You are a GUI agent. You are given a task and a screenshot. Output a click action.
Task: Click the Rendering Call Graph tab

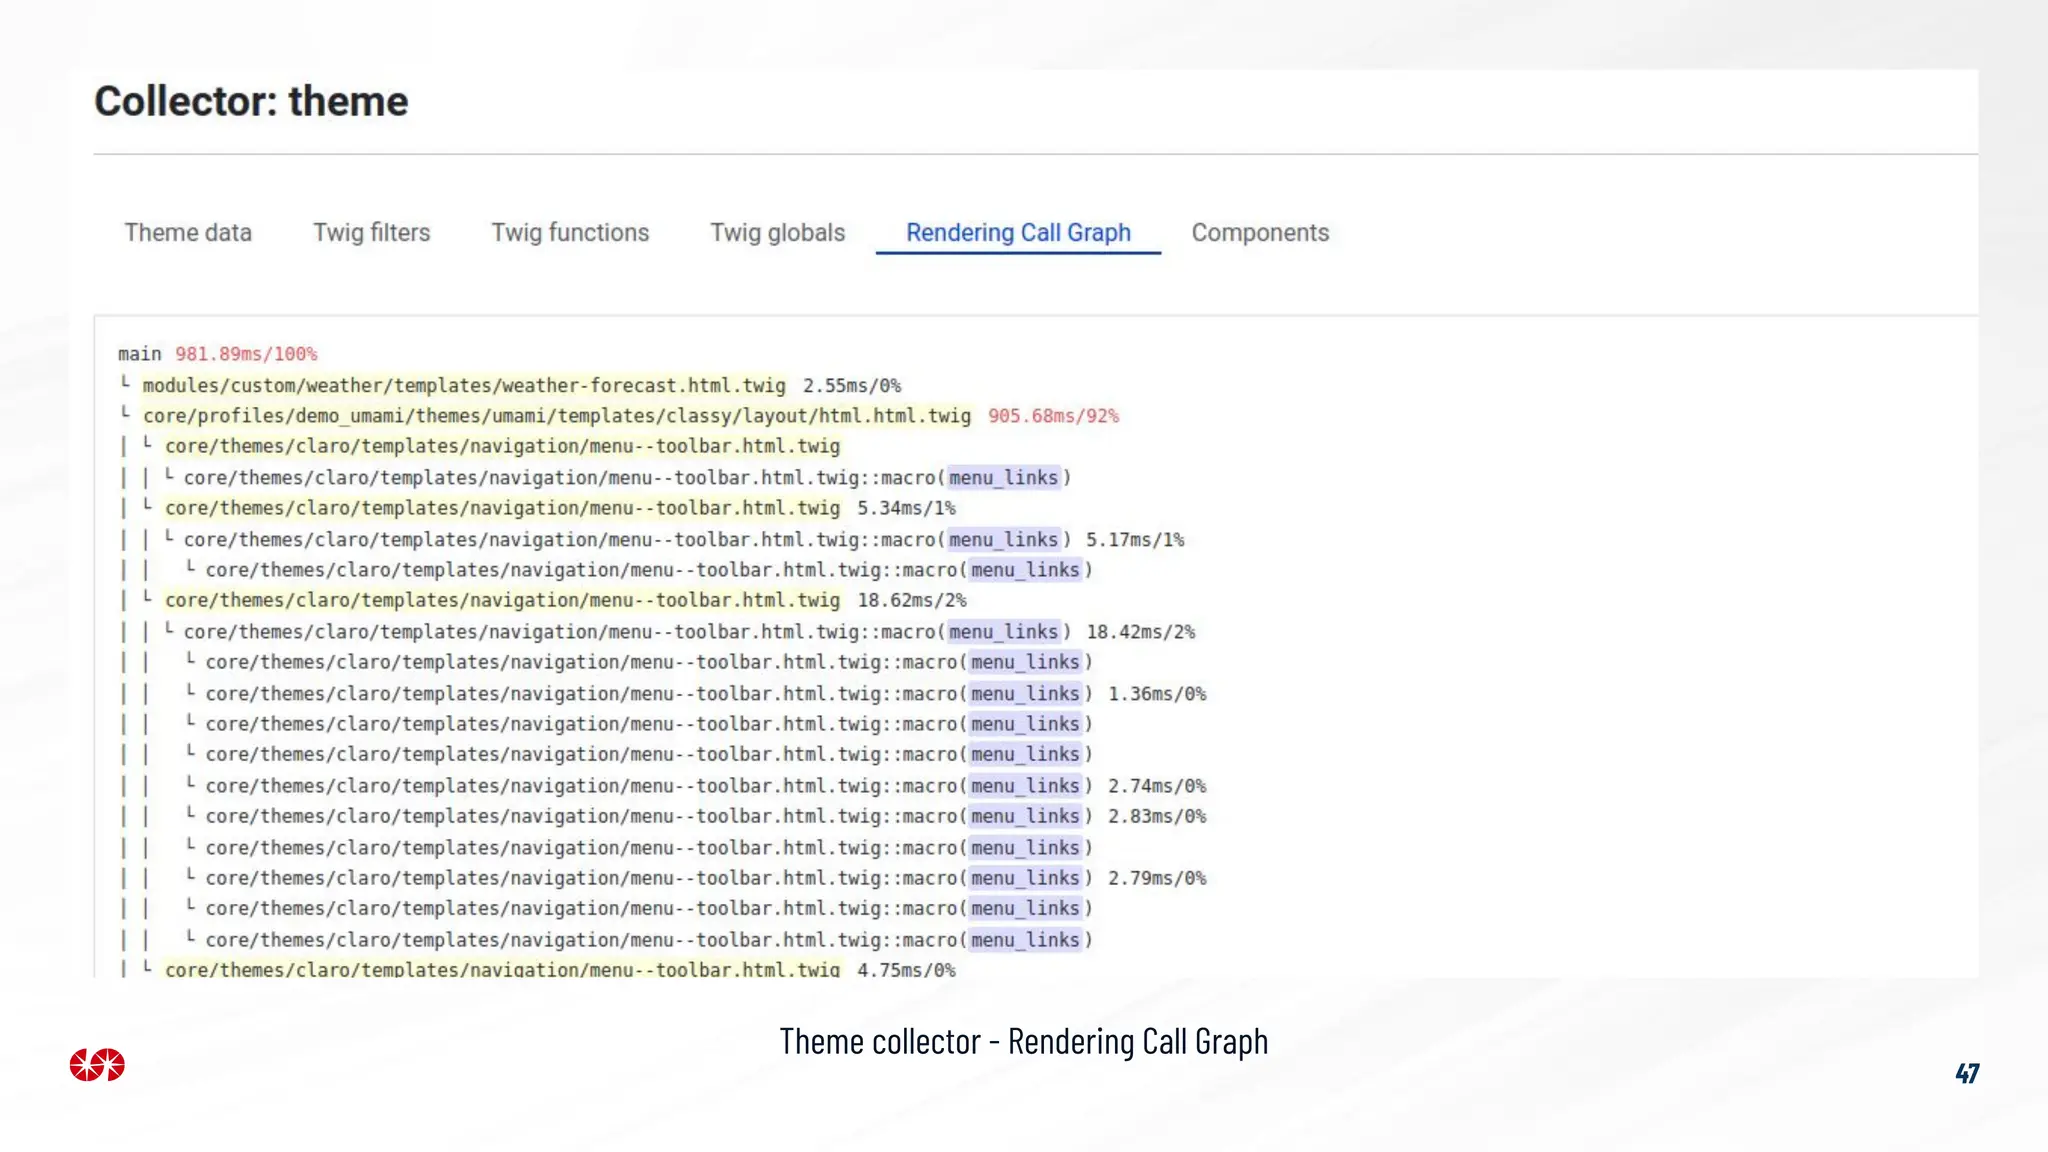click(x=1018, y=233)
